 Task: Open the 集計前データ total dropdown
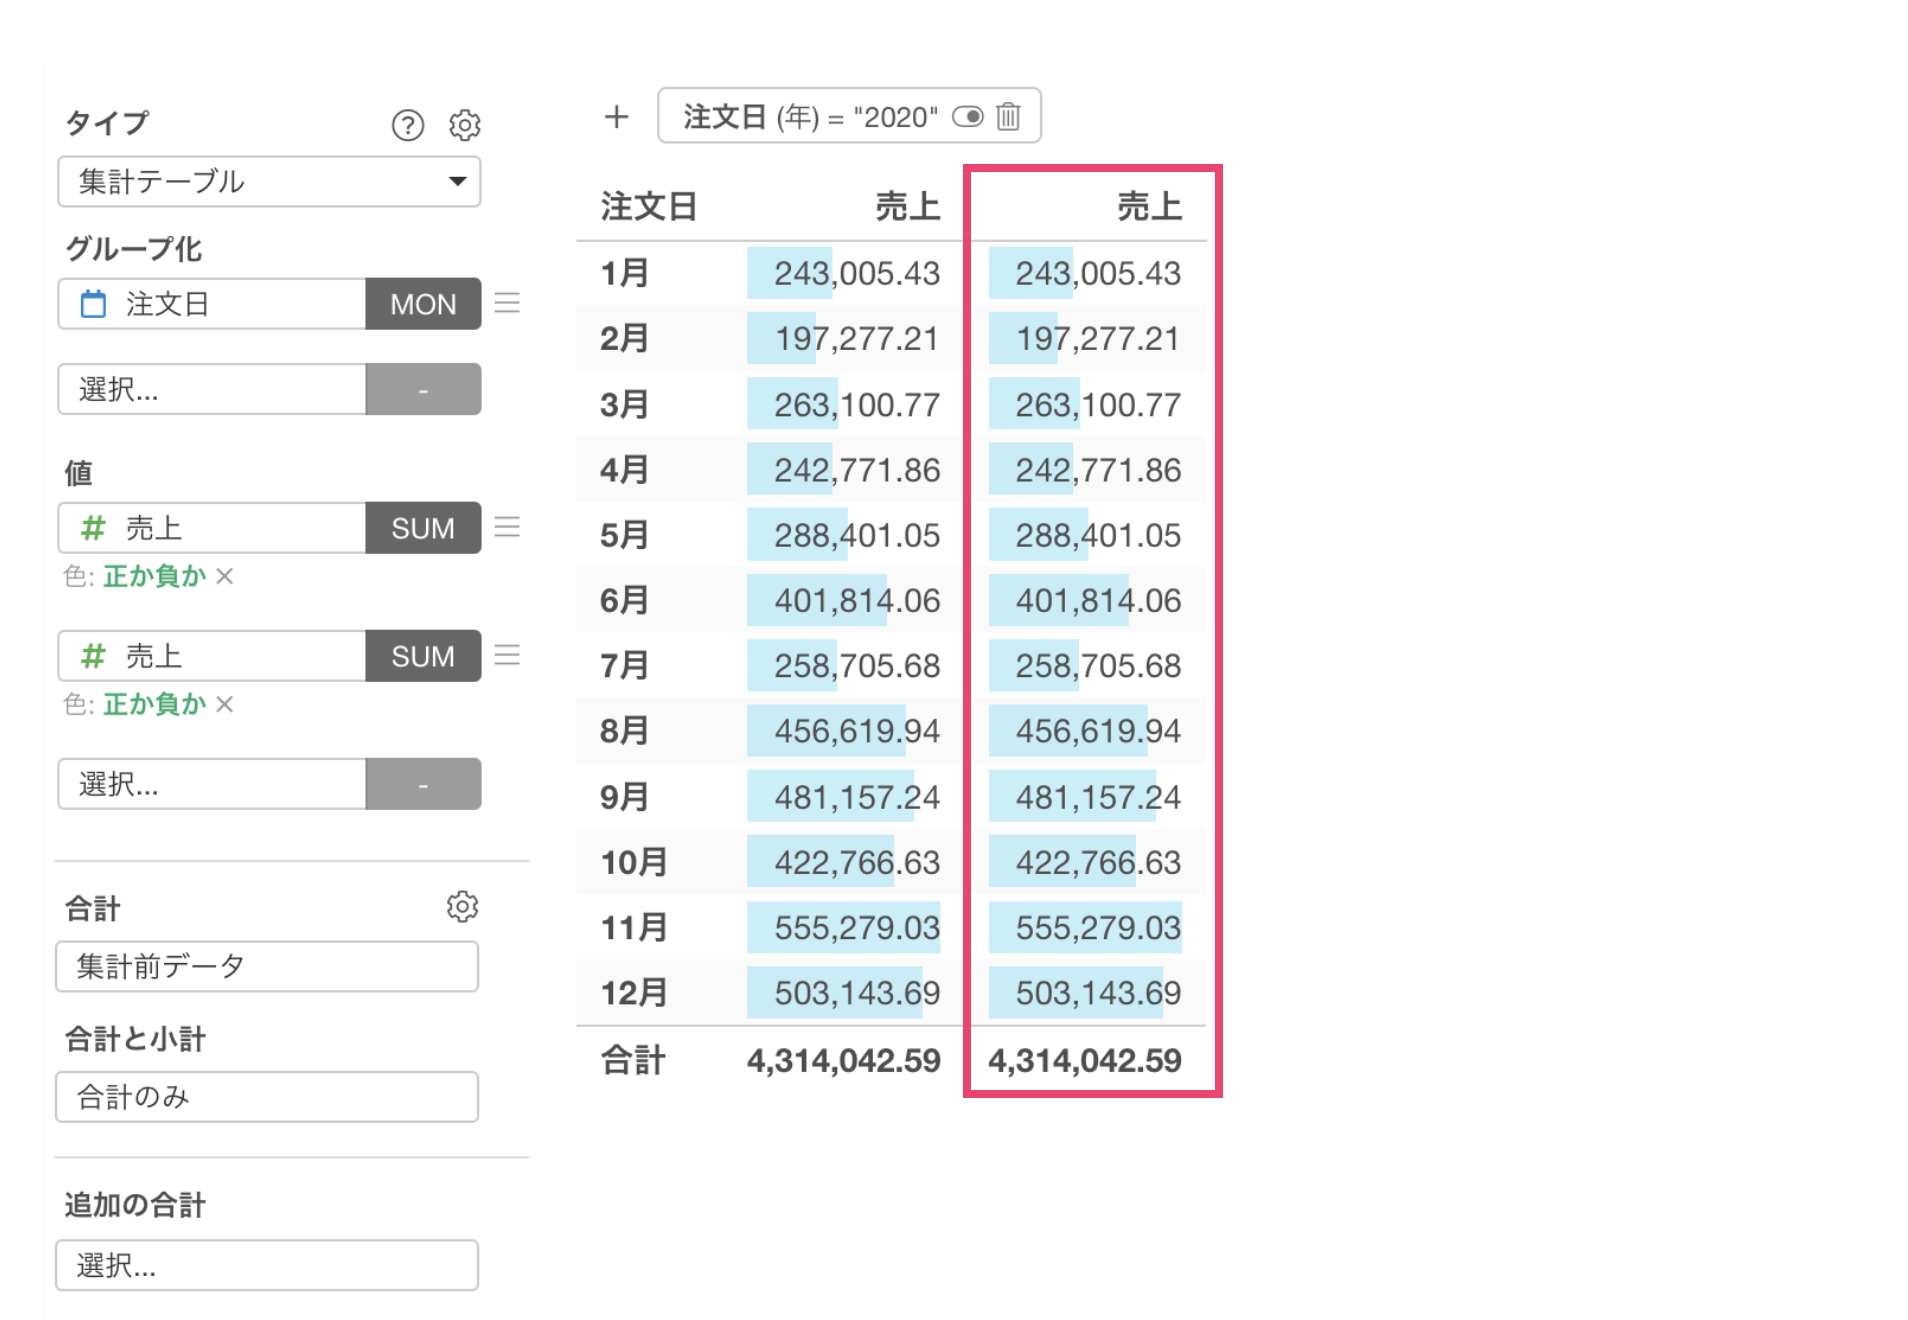[267, 966]
